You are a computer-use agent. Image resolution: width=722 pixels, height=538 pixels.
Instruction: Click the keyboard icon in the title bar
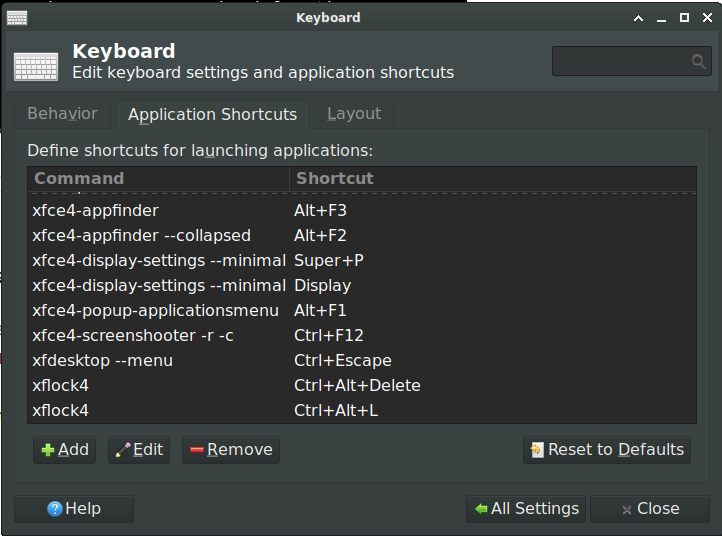(x=17, y=18)
